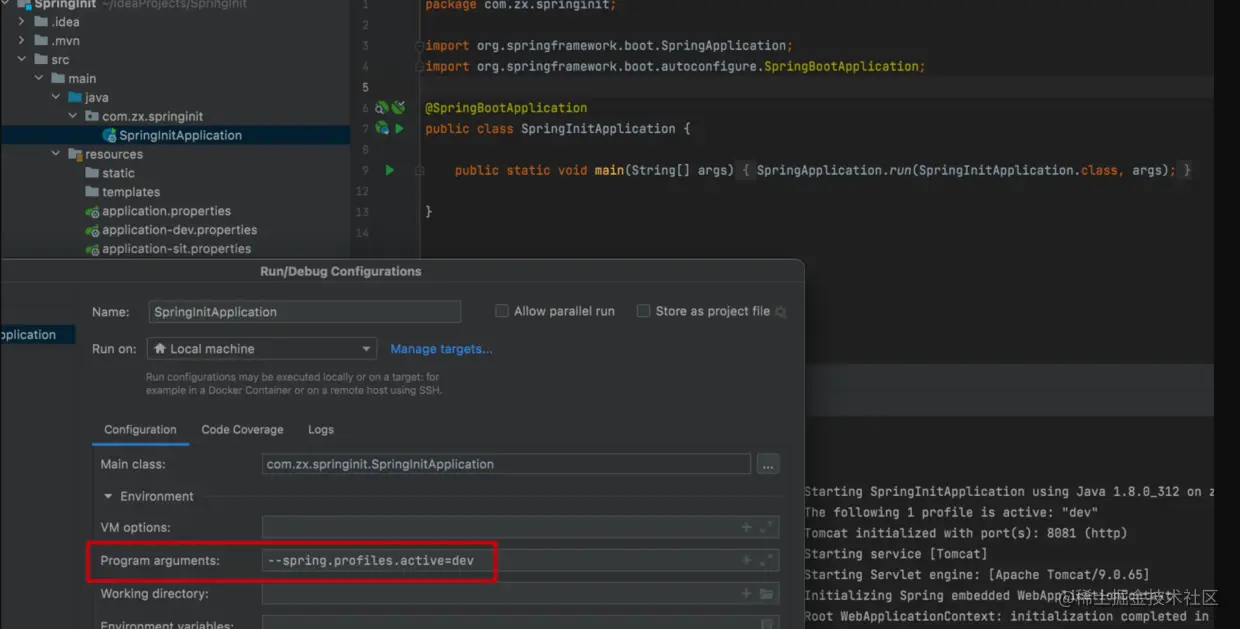Screen dimensions: 1240x629
Task: Collapse the main folder
Action: click(39, 79)
